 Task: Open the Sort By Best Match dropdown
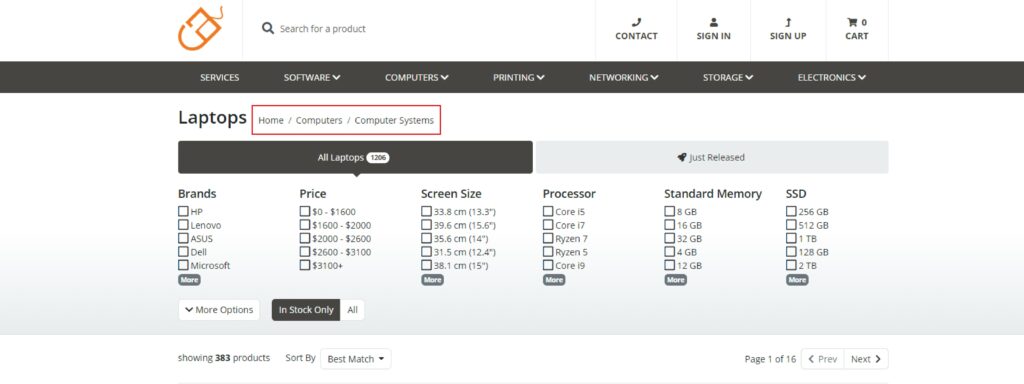click(356, 359)
